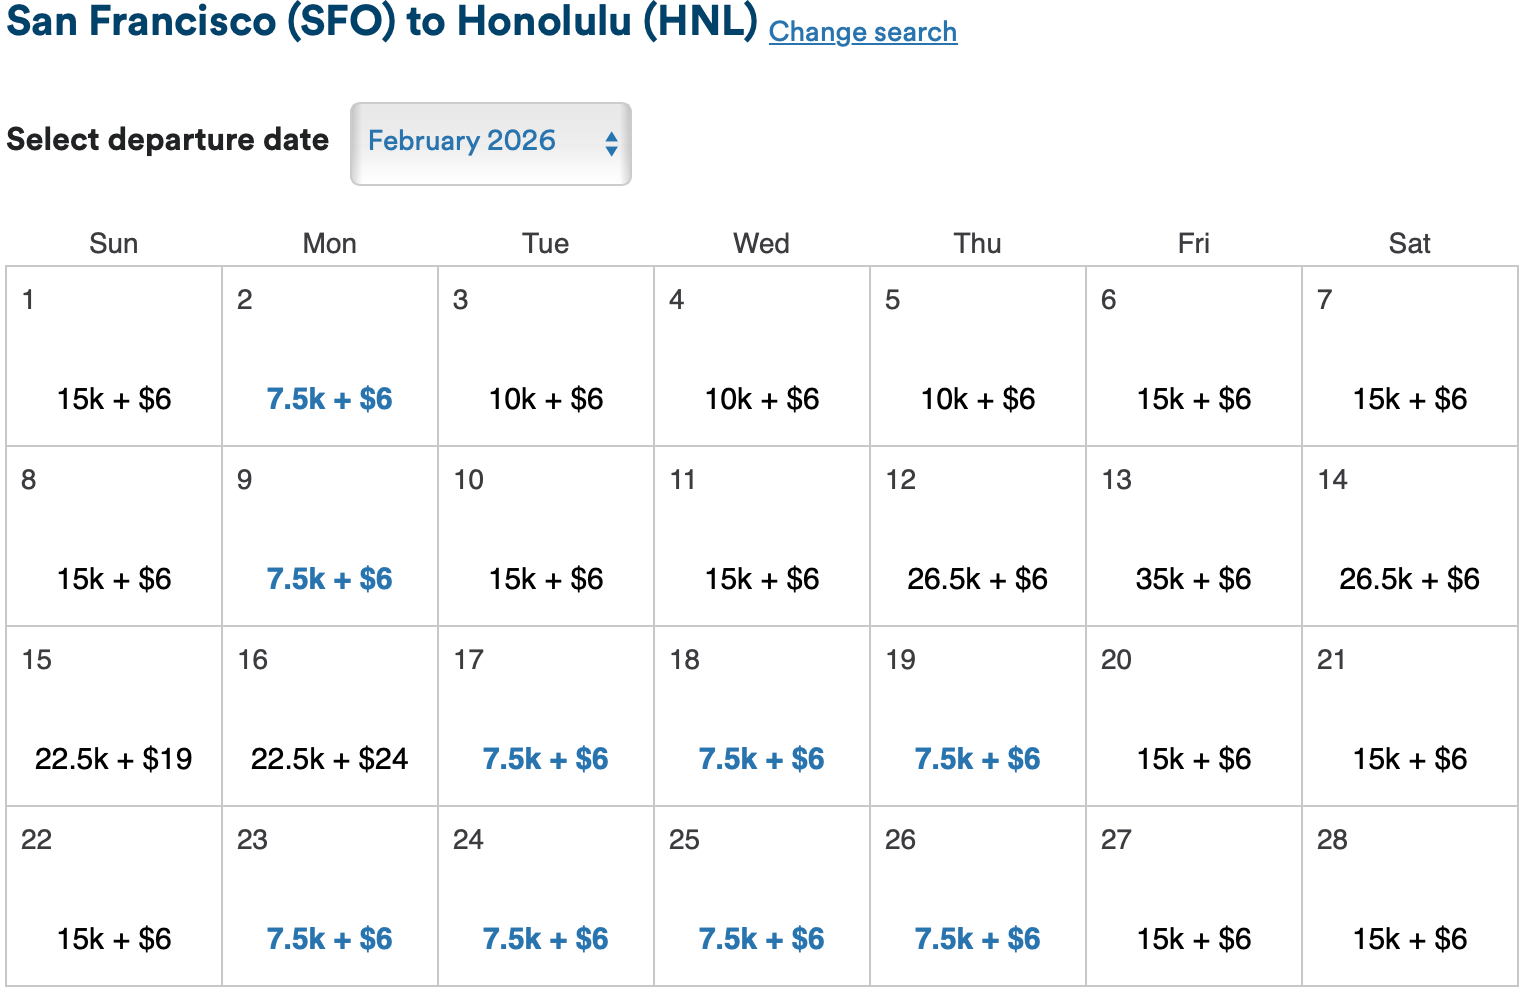Pick the 7.5k fare on February 18
This screenshot has height=1006, width=1530.
[761, 759]
